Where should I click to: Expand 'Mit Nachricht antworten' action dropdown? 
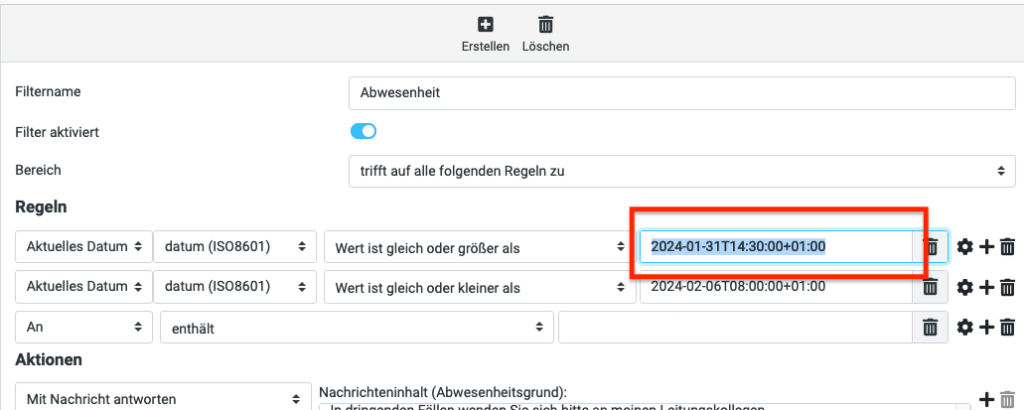[x=162, y=398]
